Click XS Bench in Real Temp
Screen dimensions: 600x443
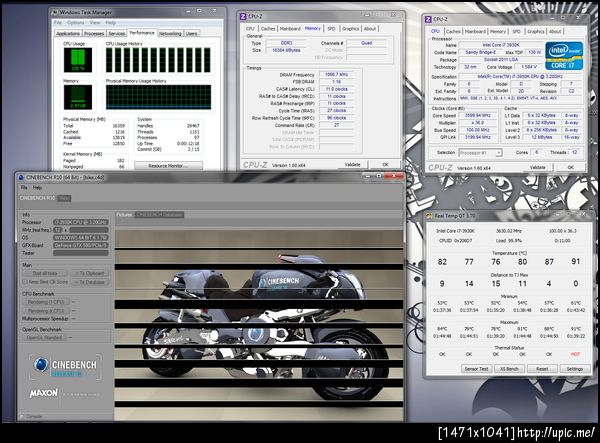pyautogui.click(x=509, y=369)
